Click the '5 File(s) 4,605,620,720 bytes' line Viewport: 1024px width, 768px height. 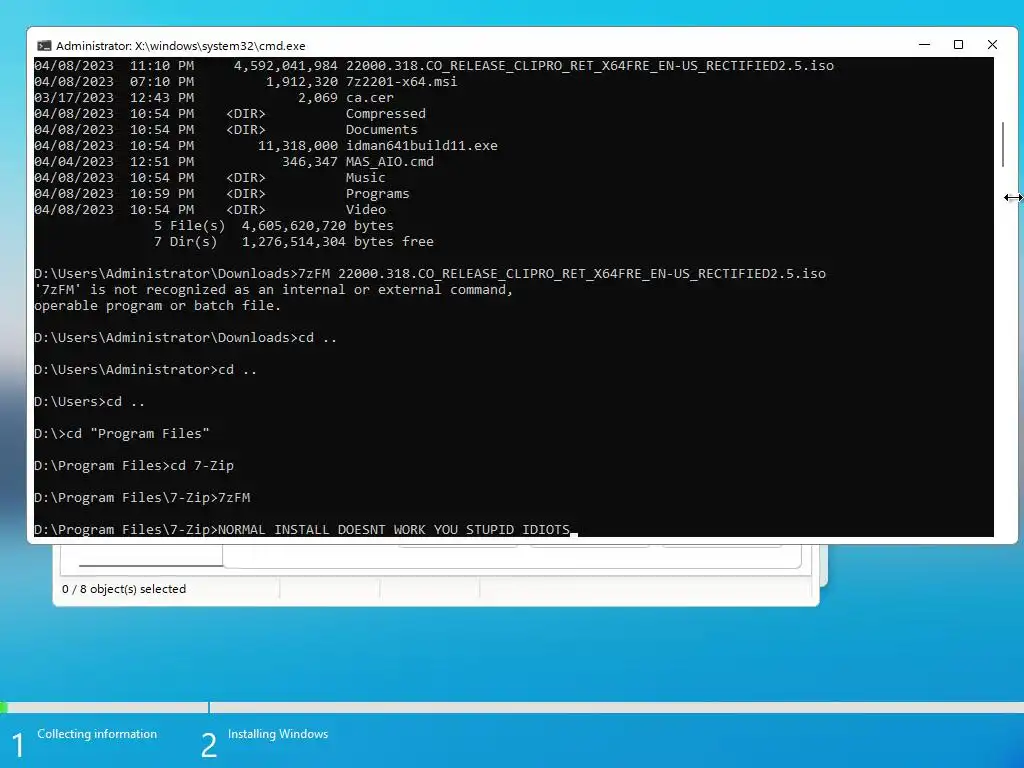coord(274,225)
